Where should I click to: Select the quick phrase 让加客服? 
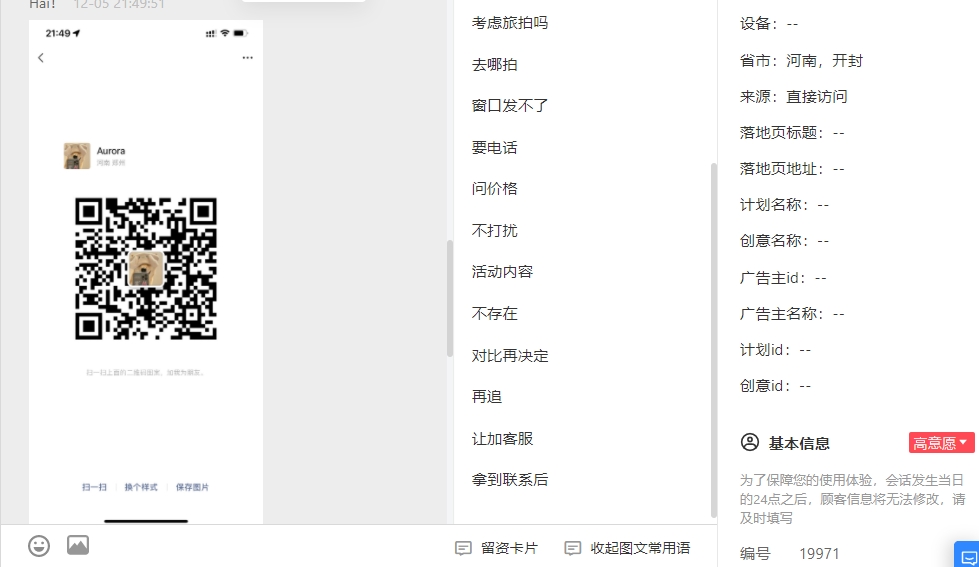[x=503, y=439]
